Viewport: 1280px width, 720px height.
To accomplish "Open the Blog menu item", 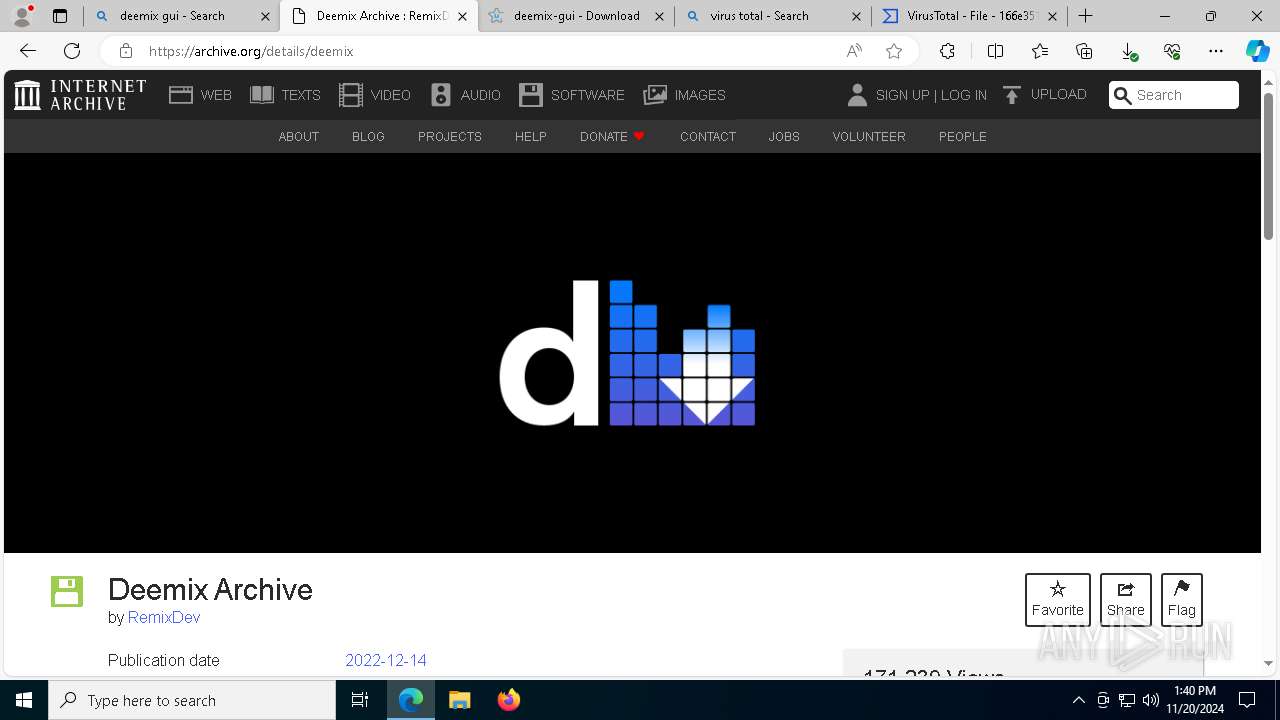I will pos(368,137).
